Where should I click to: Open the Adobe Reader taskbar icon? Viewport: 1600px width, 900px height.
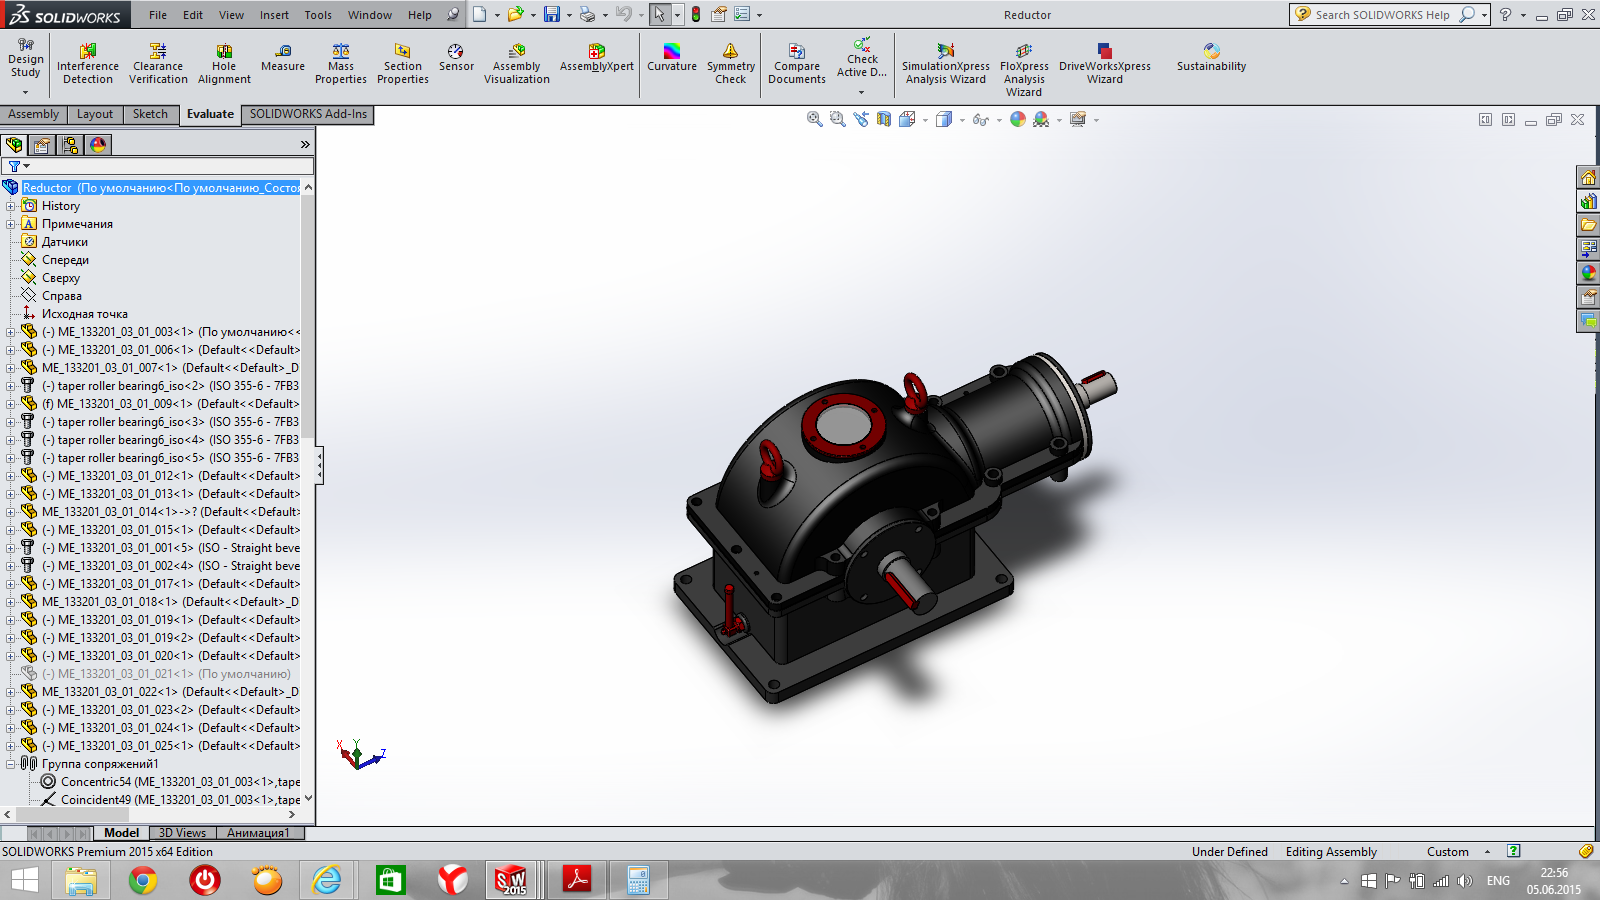[x=577, y=880]
